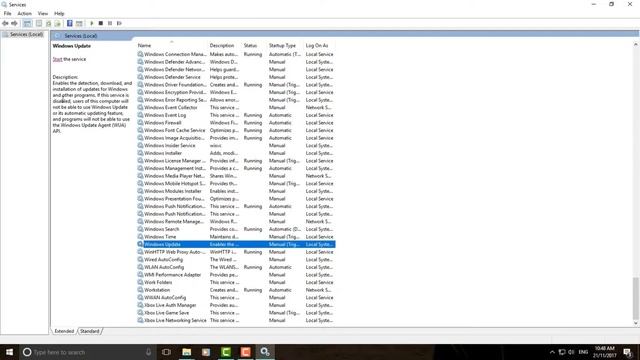This screenshot has width=640, height=360.
Task: Click the gear icon beside Windows Firewall row
Action: point(140,122)
